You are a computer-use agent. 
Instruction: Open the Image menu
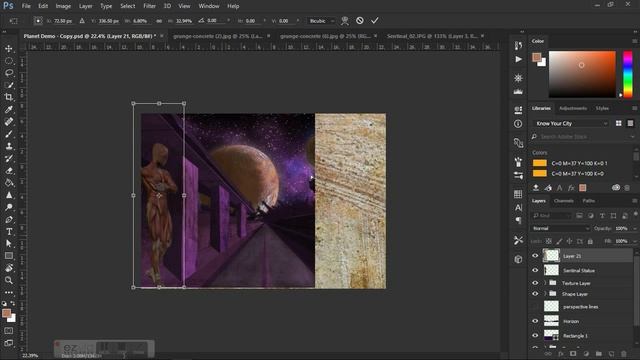(63, 6)
